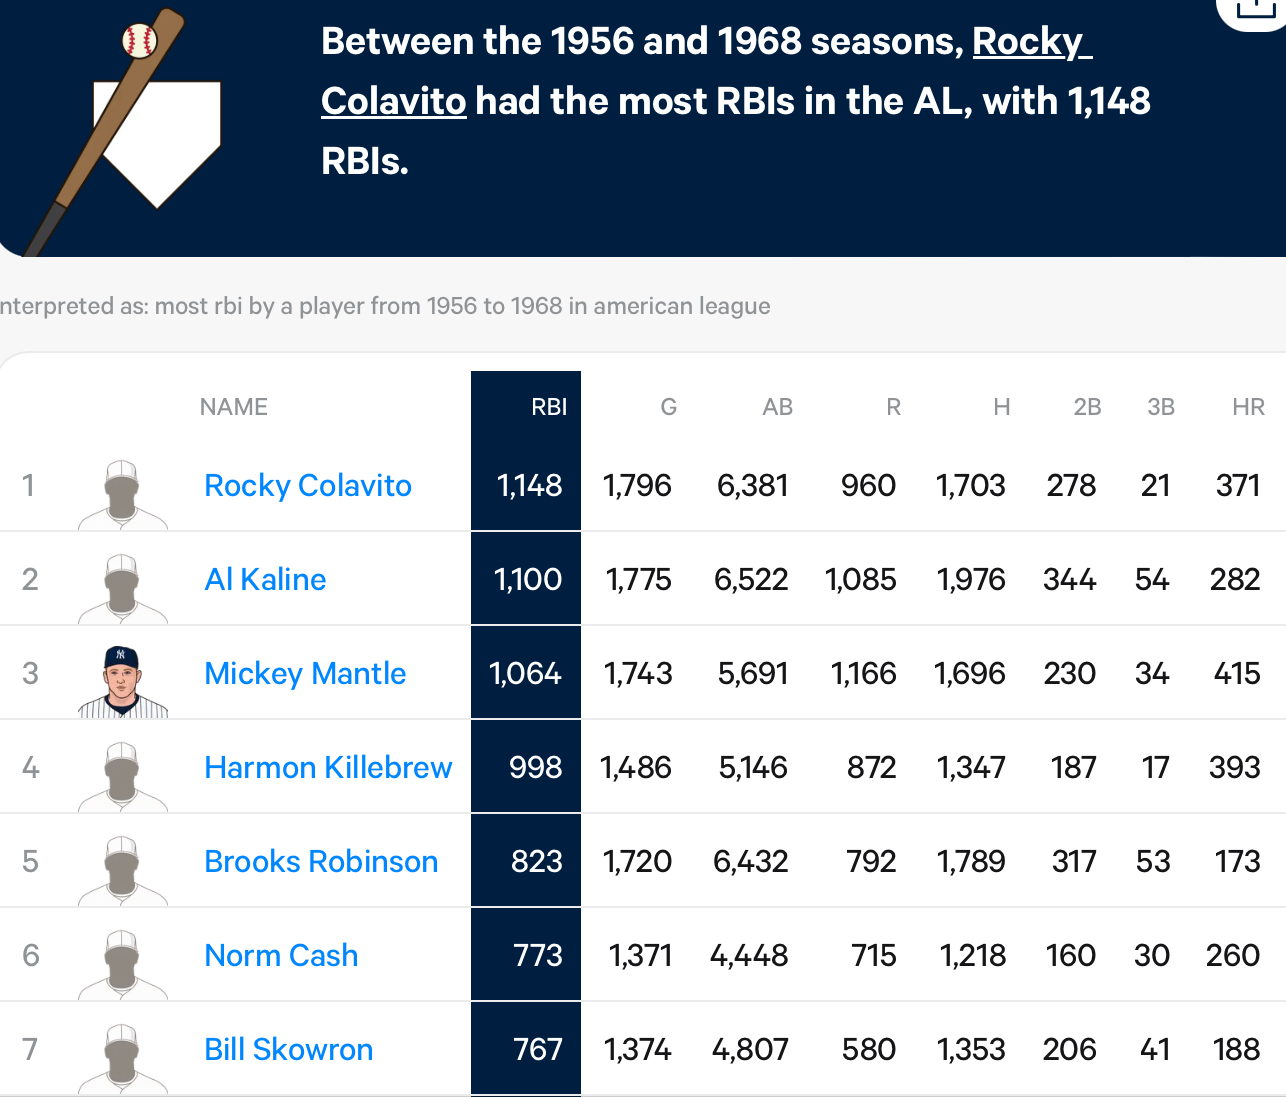Open Brooks Robinson's name link
Image resolution: width=1286 pixels, height=1097 pixels.
tap(321, 861)
